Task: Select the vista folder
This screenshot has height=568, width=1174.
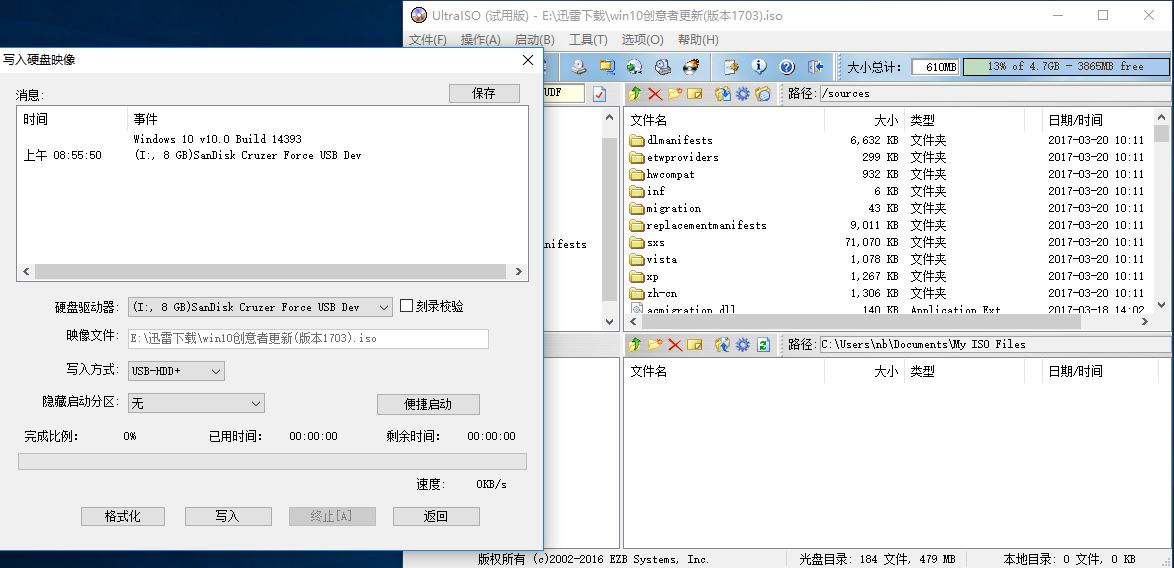Action: (653, 260)
